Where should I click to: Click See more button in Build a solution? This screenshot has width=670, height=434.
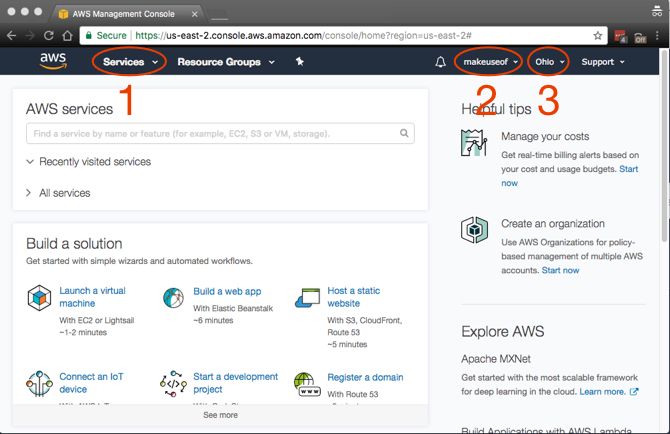220,414
